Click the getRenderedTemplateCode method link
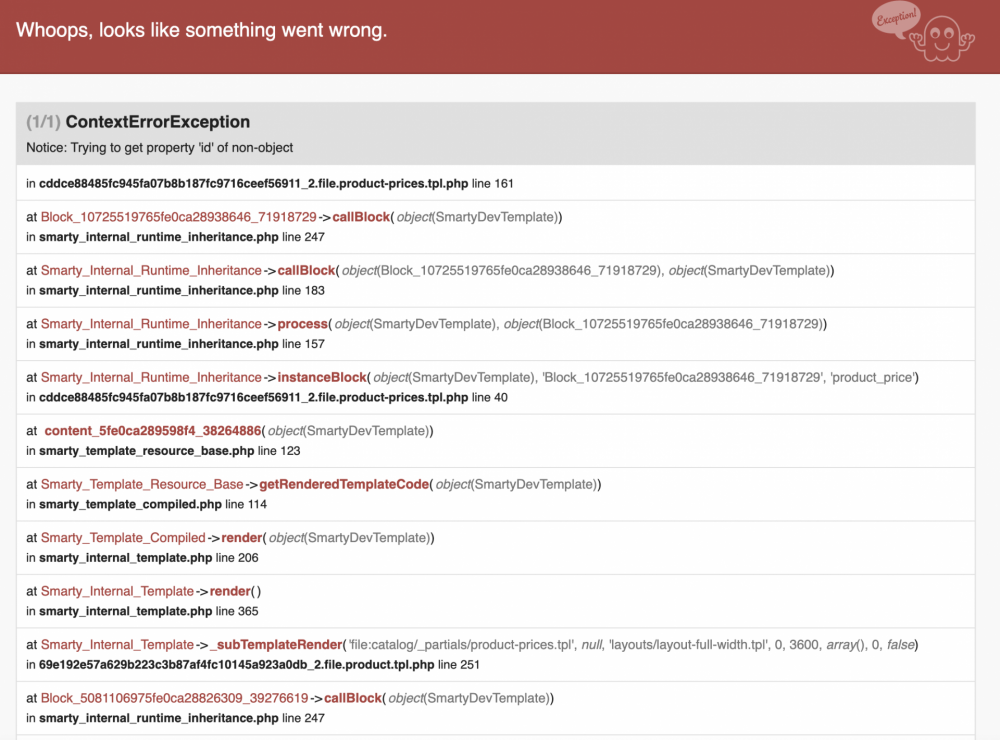The height and width of the screenshot is (740, 1000). tap(345, 484)
